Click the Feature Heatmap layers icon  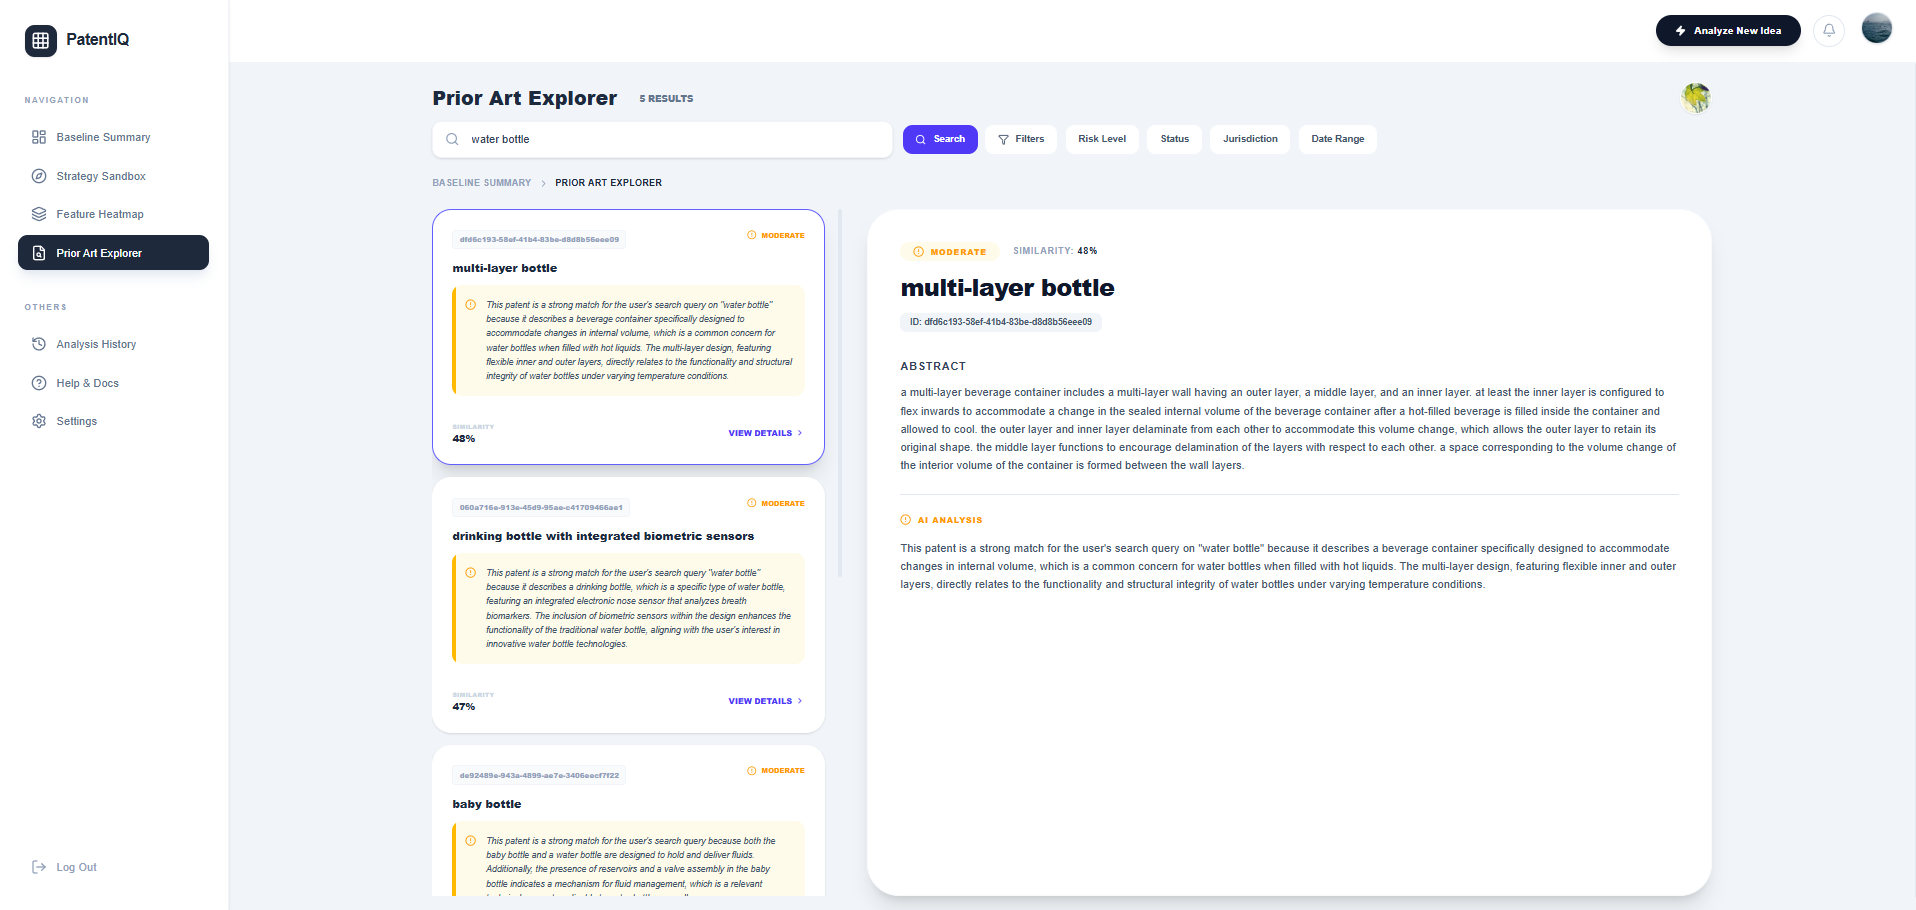(39, 214)
